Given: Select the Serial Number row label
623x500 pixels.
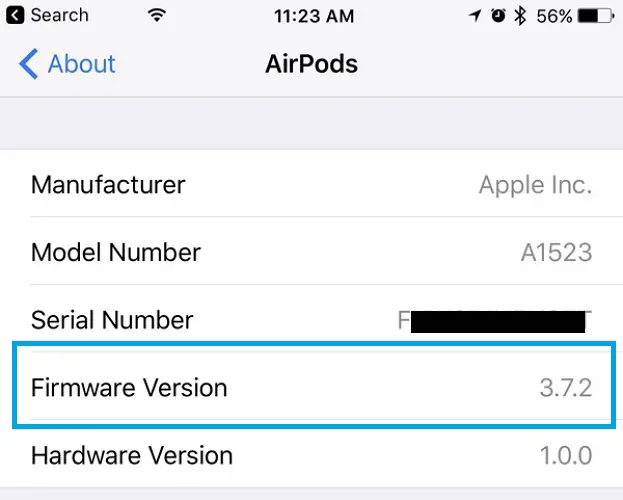Looking at the screenshot, I should [112, 321].
